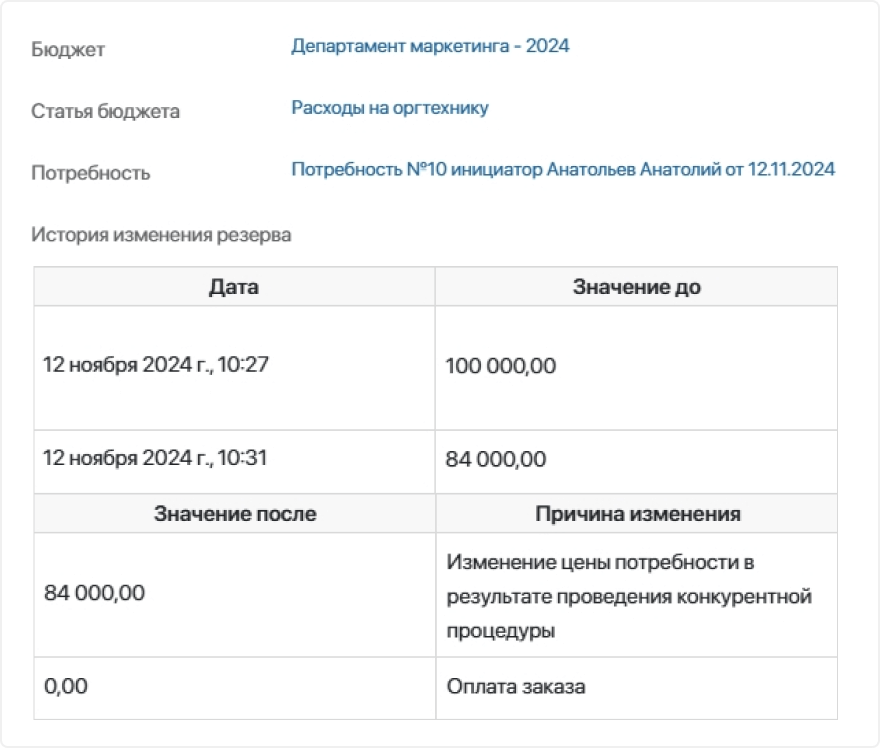Select the 100 000,00 value cell
The width and height of the screenshot is (880, 748).
pos(636,368)
